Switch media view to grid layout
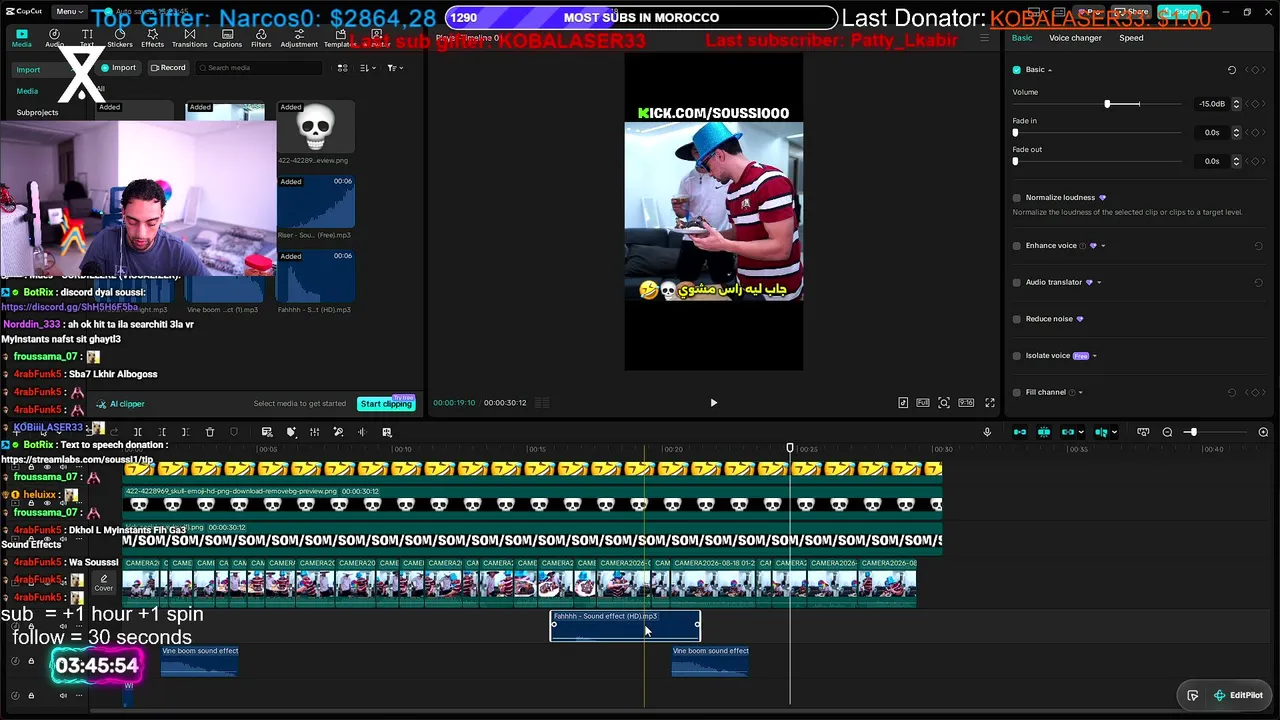The image size is (1280, 720). [342, 68]
